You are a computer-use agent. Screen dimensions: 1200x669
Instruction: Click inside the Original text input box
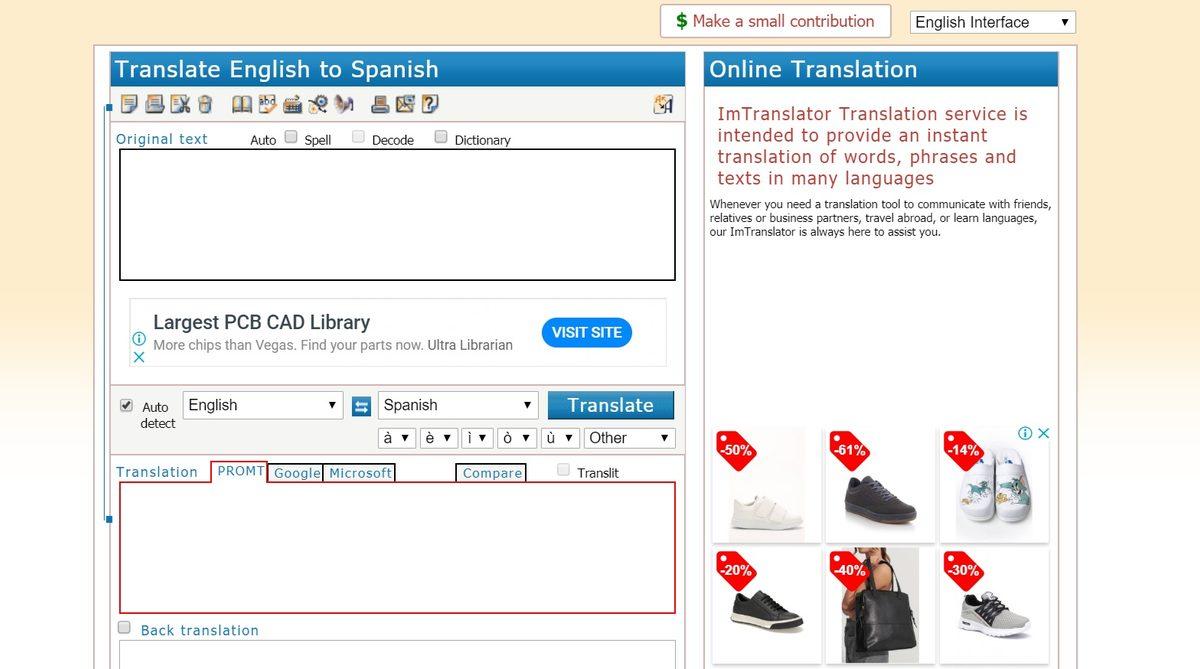pyautogui.click(x=397, y=214)
